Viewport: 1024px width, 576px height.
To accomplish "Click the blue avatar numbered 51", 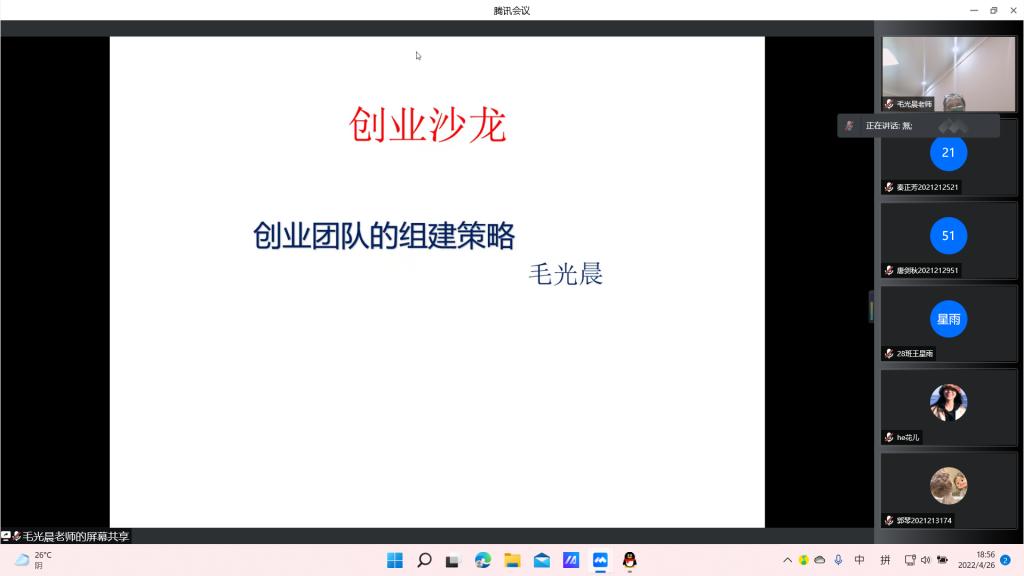I will 948,236.
